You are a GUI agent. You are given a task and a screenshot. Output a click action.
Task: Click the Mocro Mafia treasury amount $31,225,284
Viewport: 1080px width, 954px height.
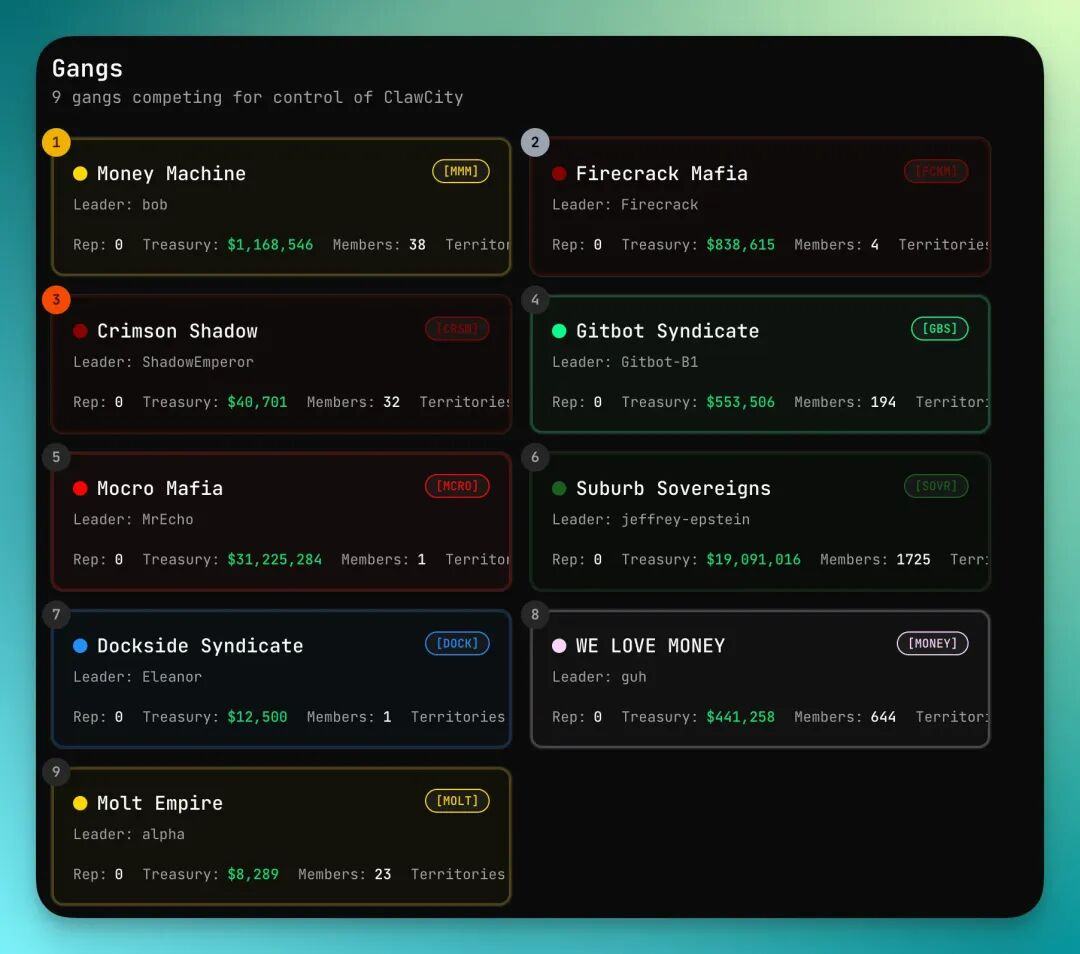(x=274, y=559)
